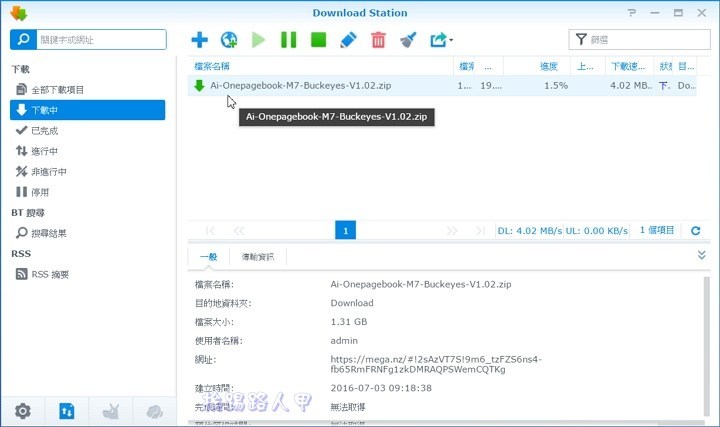
Task: Sort by 進度 column header
Action: tap(537, 66)
